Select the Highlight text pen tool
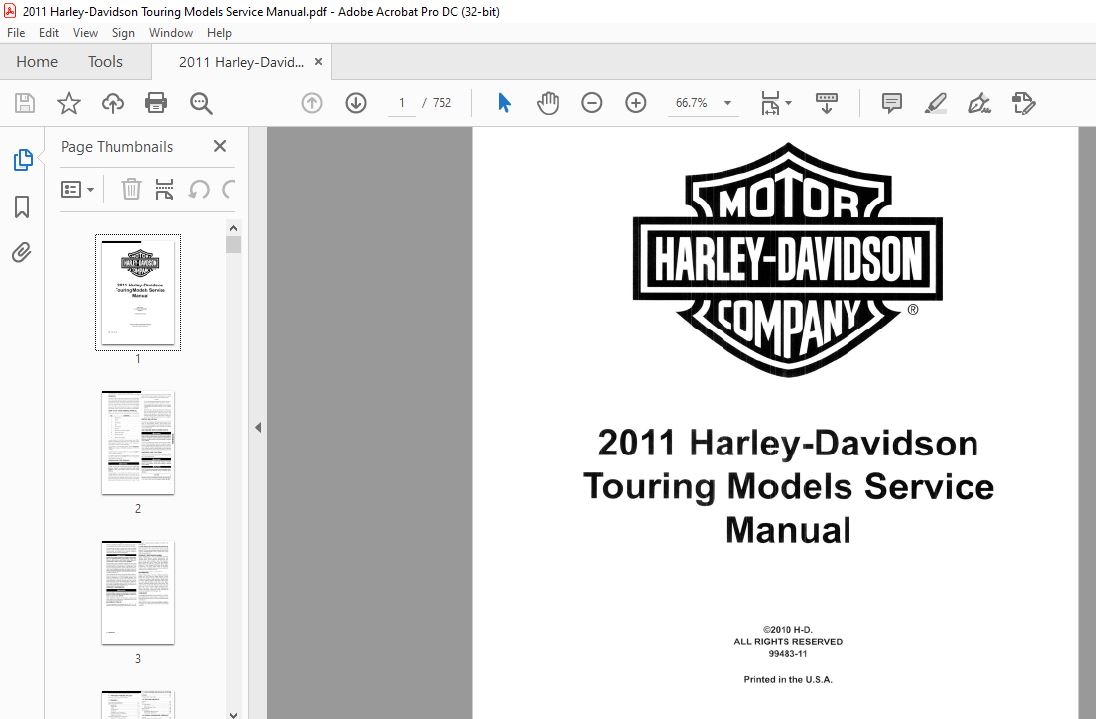Image resolution: width=1096 pixels, height=719 pixels. [936, 103]
